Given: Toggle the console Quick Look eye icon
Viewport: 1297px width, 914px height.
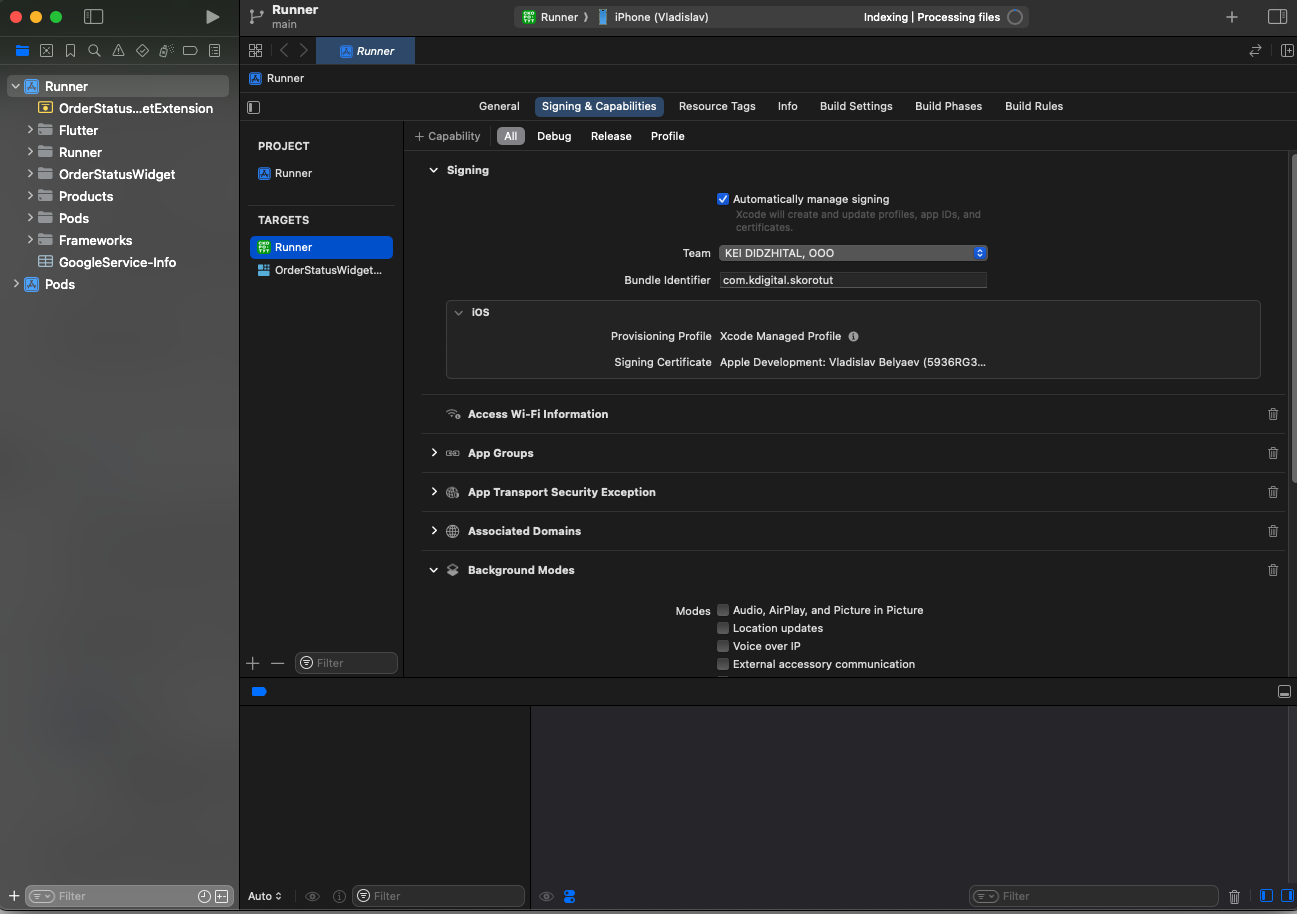Looking at the screenshot, I should 546,896.
